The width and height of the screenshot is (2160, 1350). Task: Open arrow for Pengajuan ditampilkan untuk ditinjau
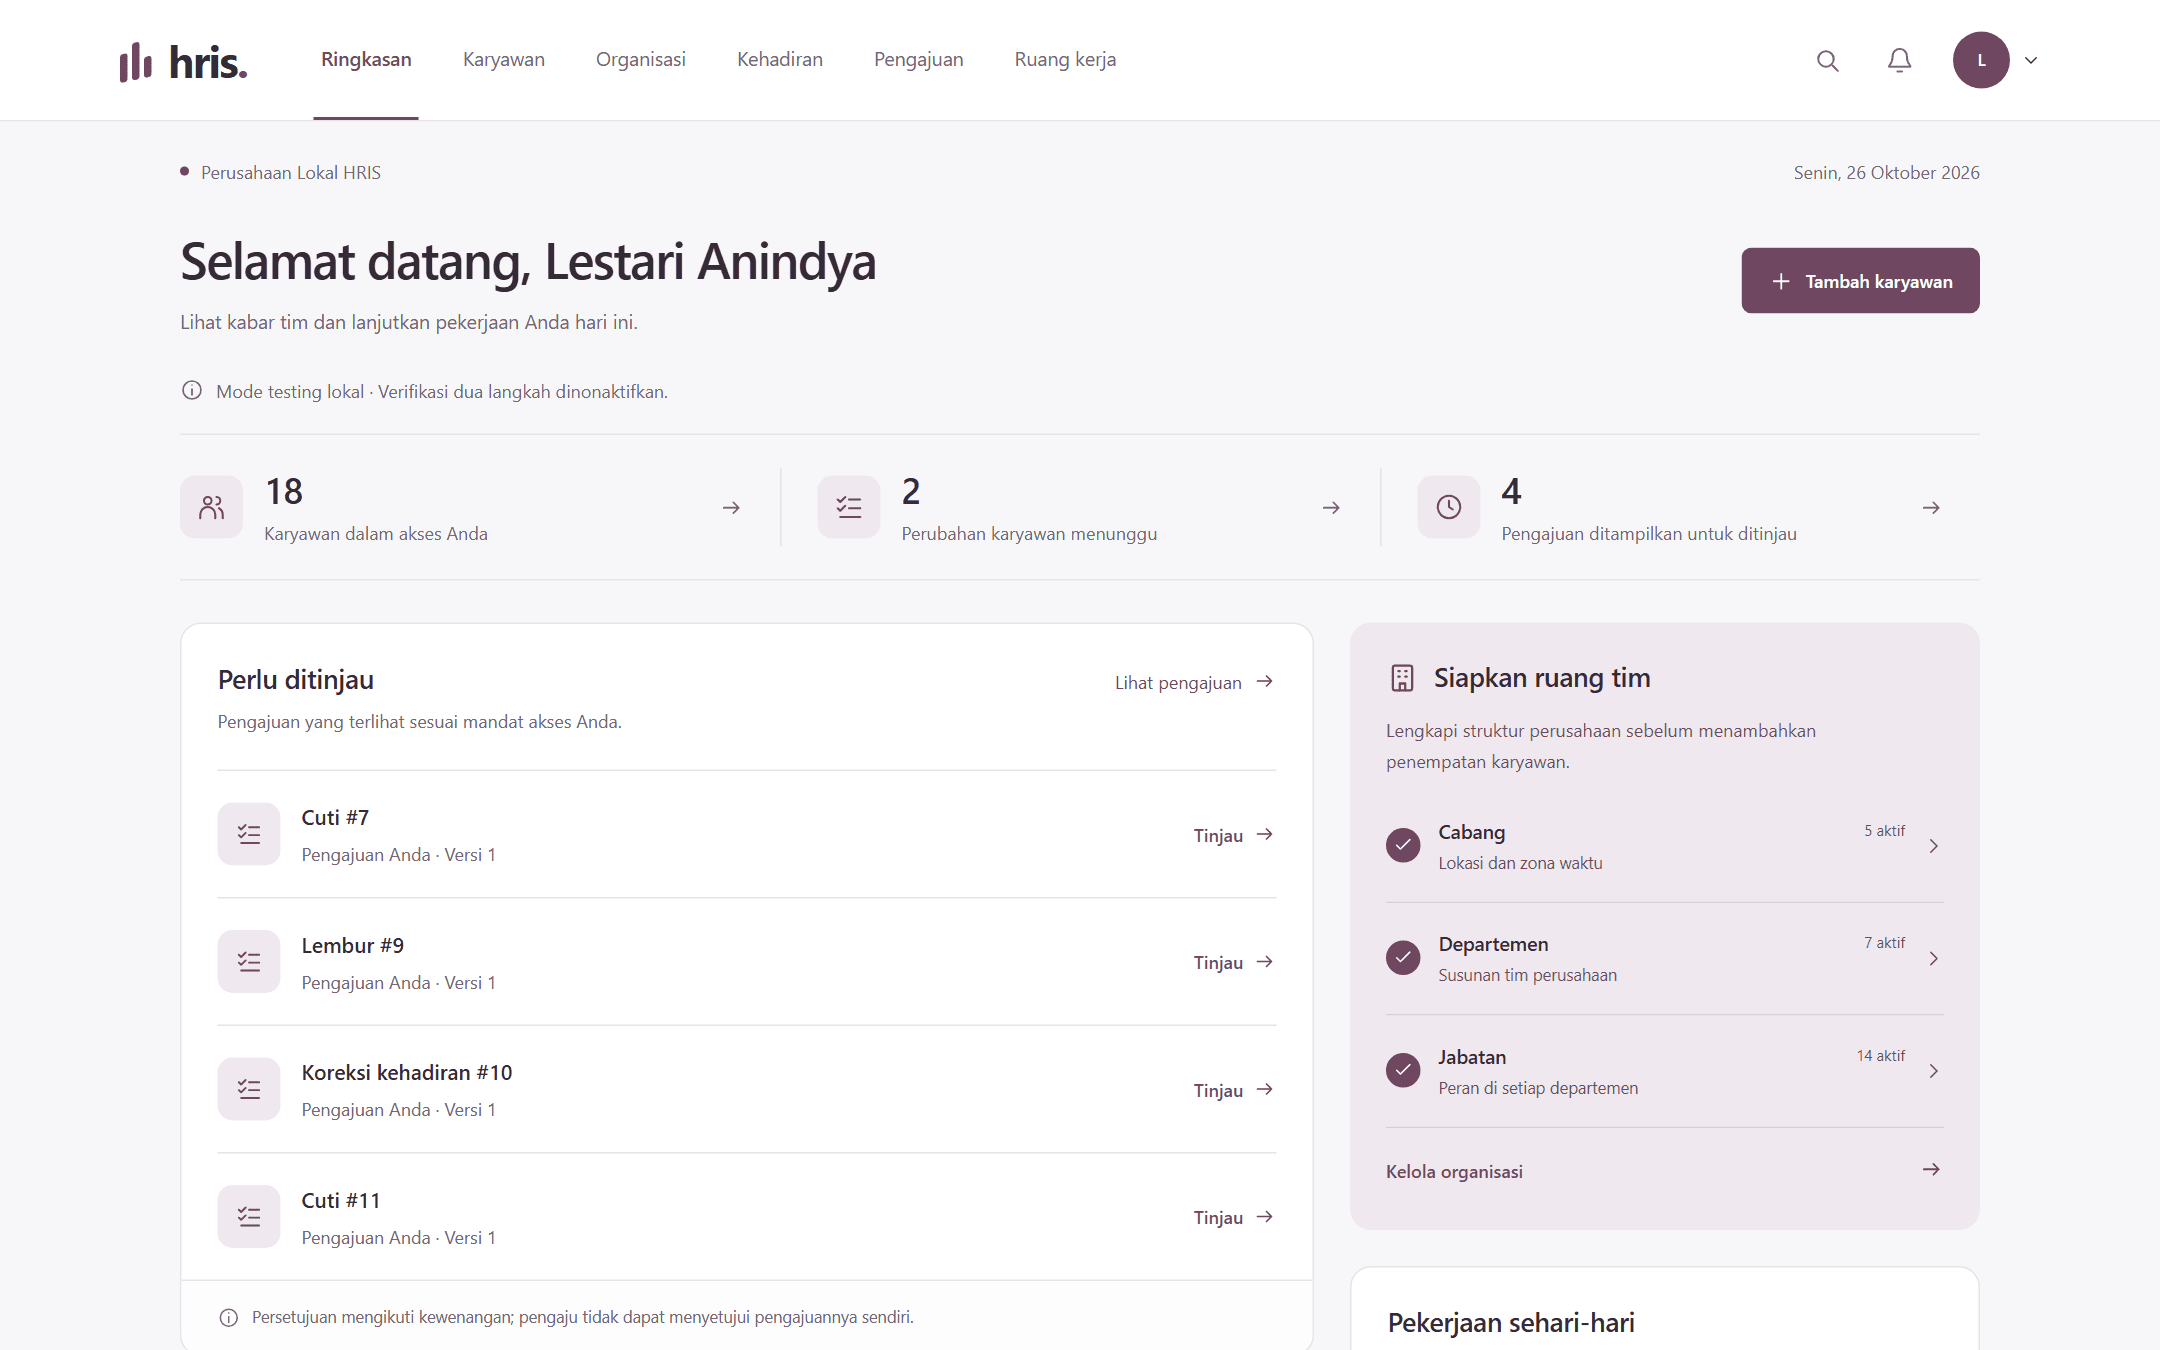click(x=1931, y=508)
